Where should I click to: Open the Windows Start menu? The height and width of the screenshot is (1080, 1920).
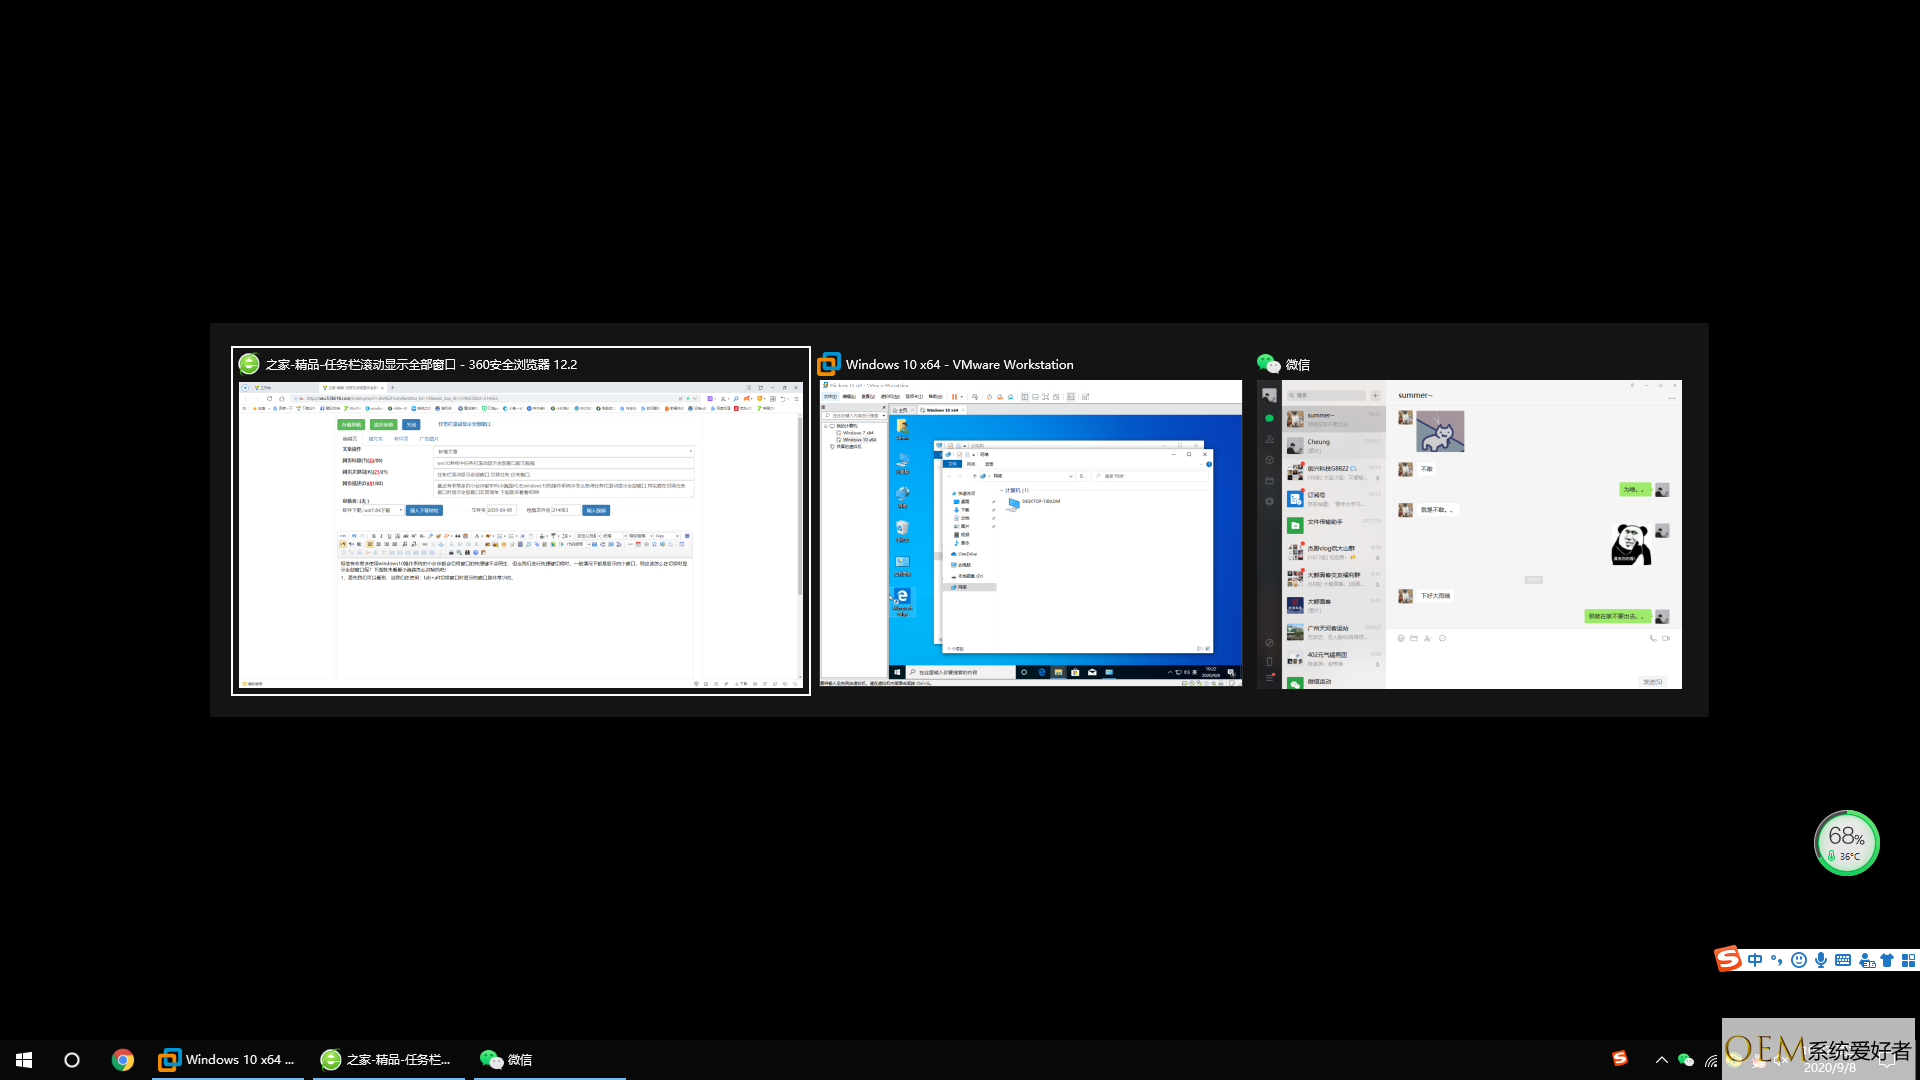(24, 1060)
